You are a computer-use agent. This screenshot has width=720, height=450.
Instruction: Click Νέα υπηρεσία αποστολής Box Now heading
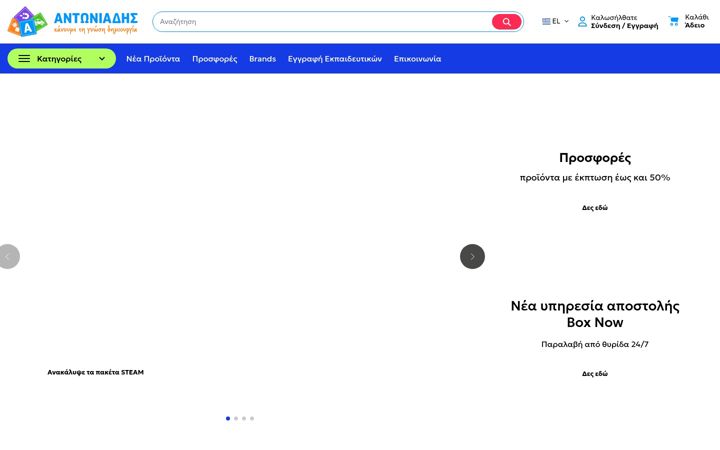click(595, 314)
